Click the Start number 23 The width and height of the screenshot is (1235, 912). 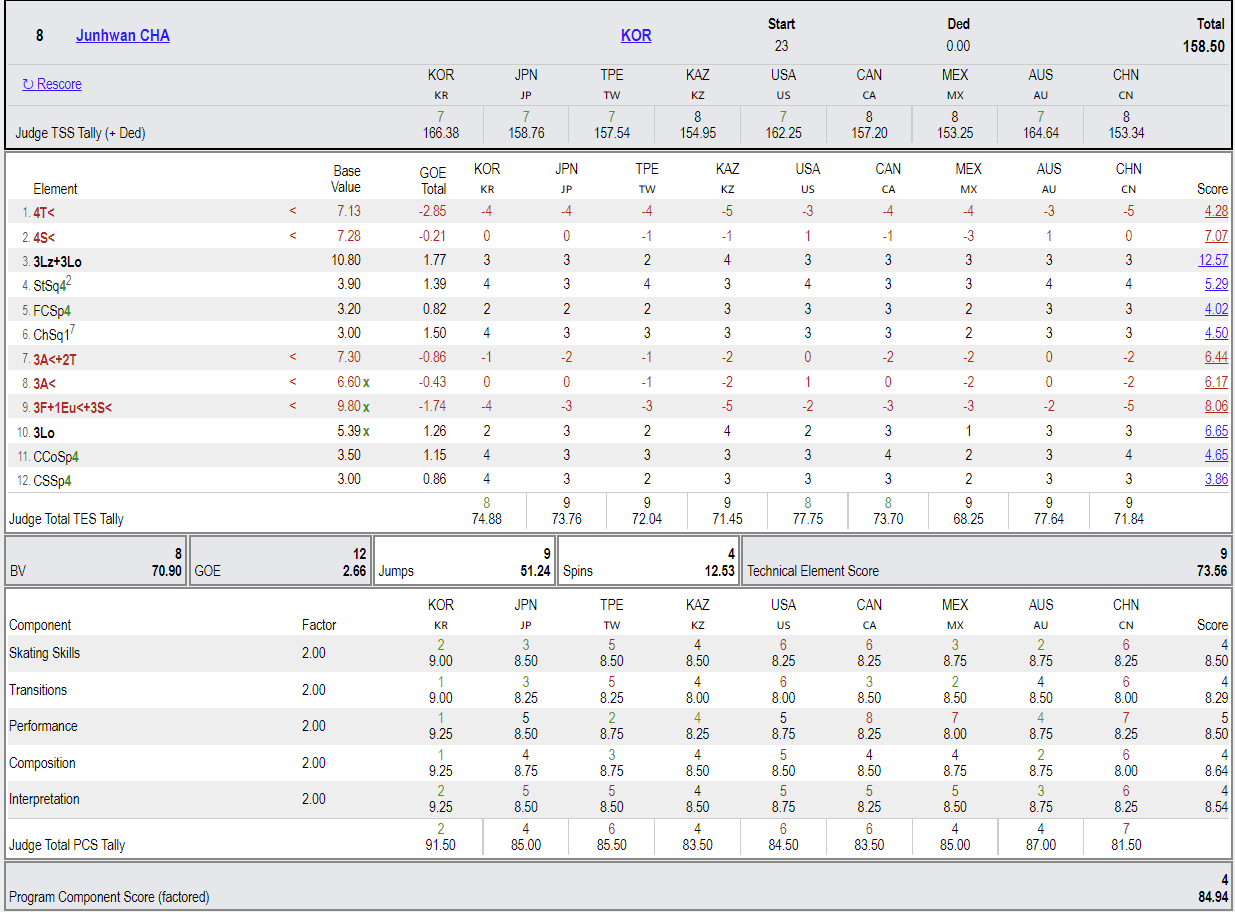(781, 45)
